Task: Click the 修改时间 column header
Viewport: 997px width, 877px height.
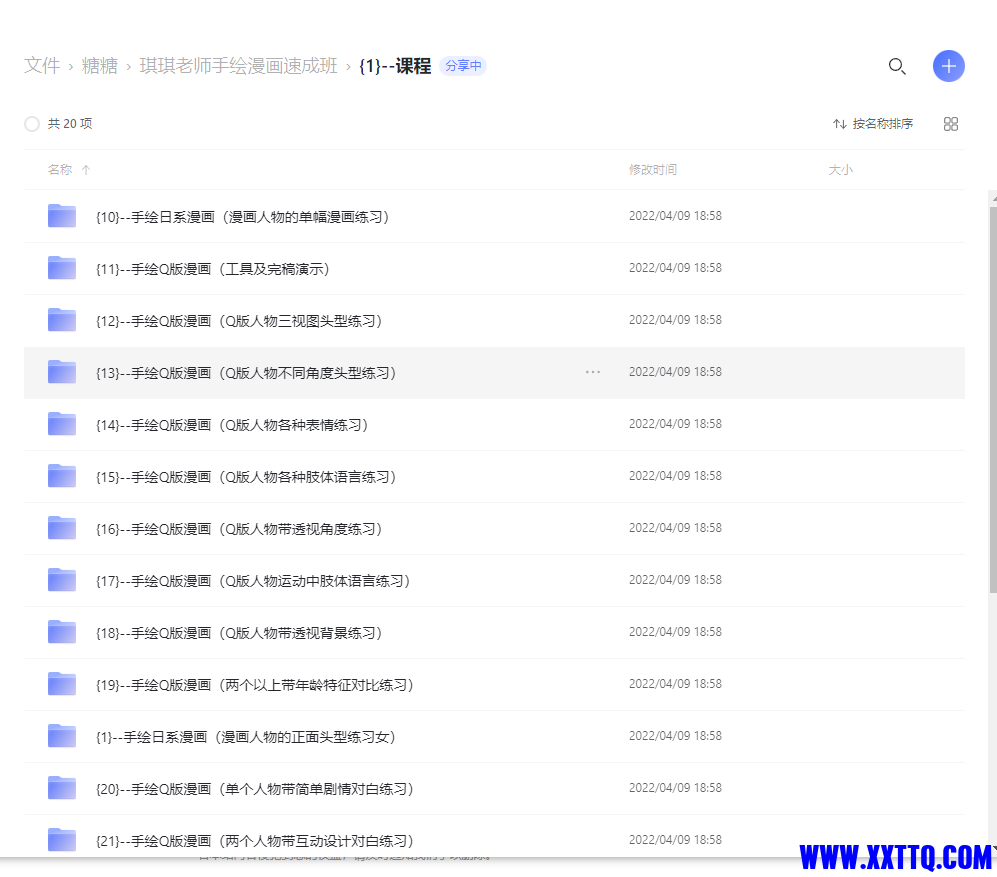Action: (652, 170)
